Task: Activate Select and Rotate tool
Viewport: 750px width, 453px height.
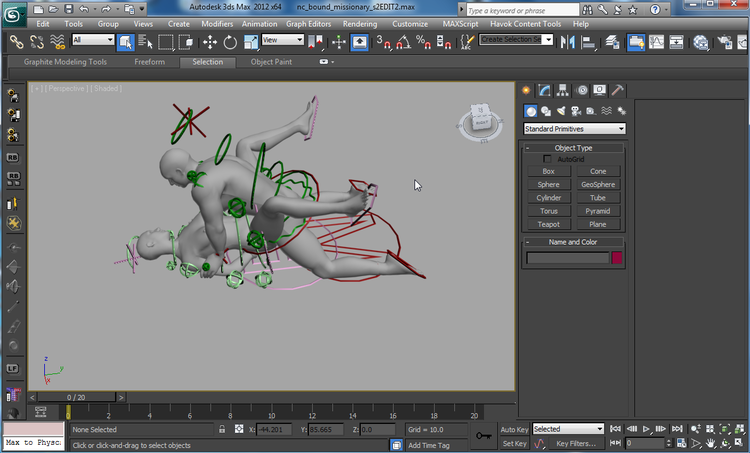Action: tap(230, 42)
